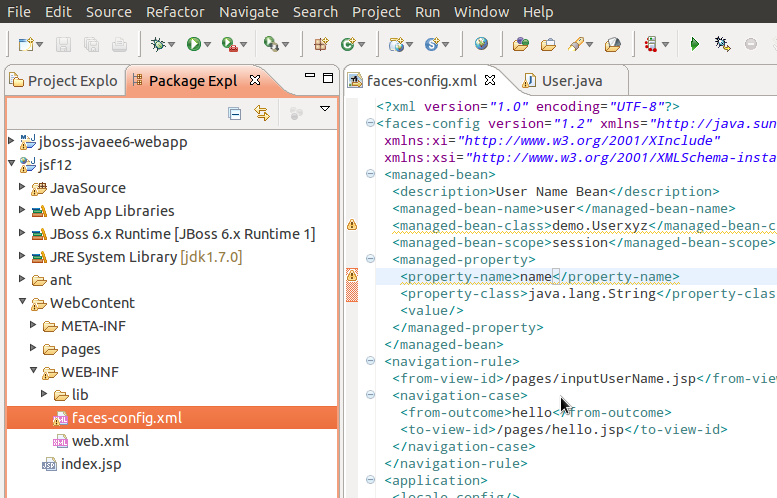Click the New wizard toolbar icon

point(27,44)
